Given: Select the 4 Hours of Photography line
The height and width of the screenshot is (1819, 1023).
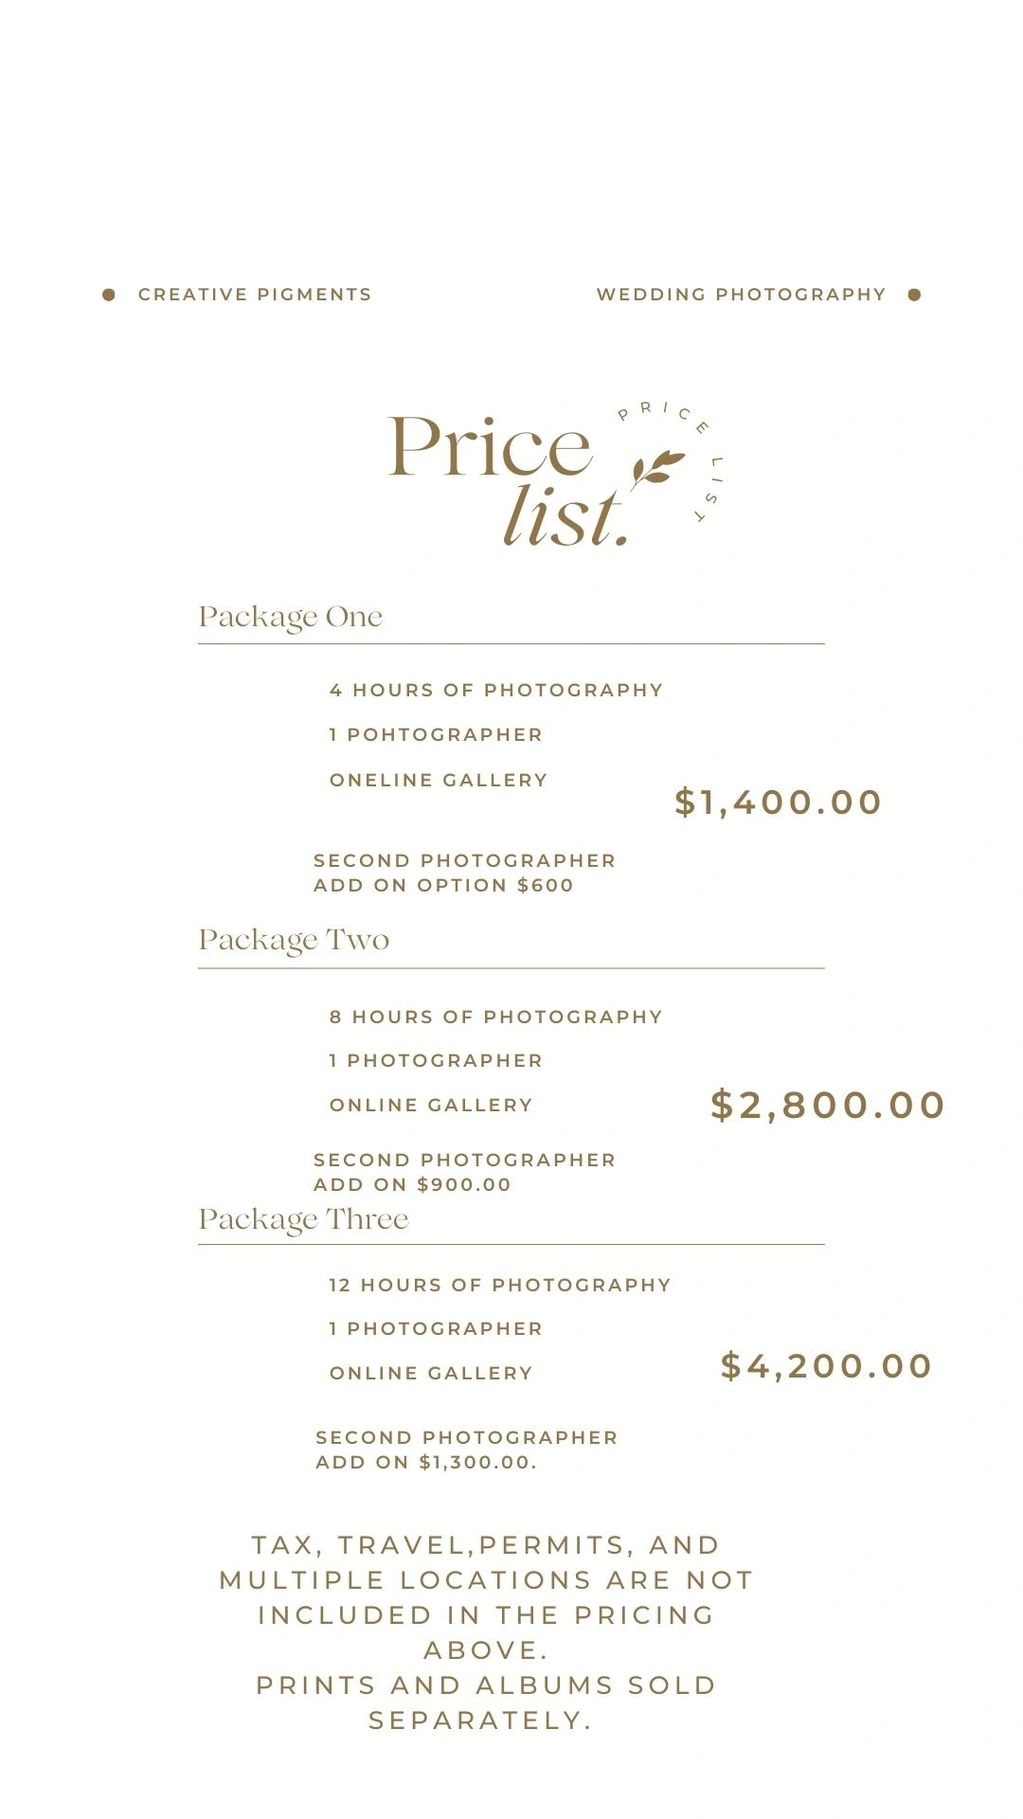Looking at the screenshot, I should pos(496,690).
